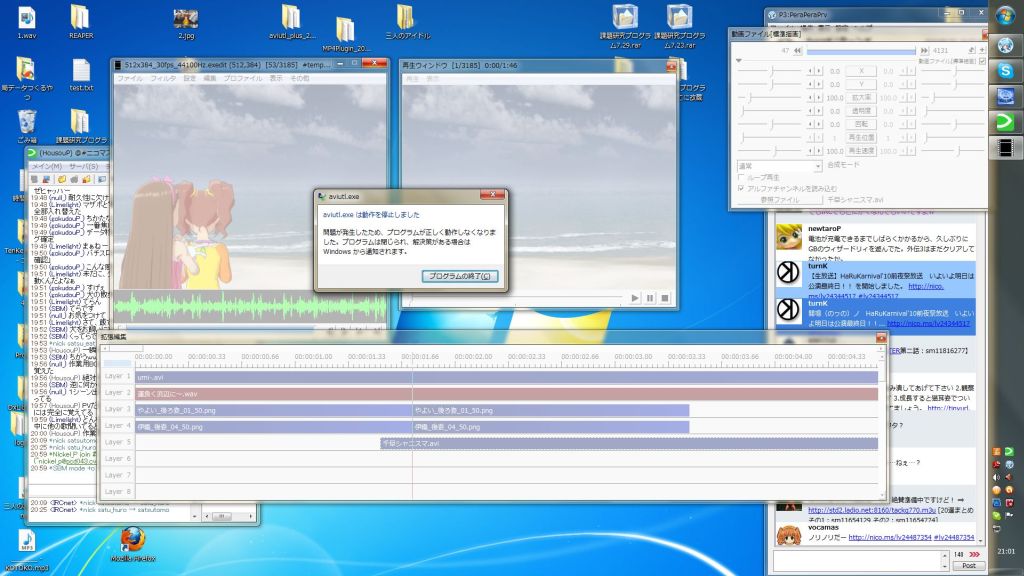Toggle Layer 6 visibility in timeline
1024x576 pixels.
[x=118, y=458]
